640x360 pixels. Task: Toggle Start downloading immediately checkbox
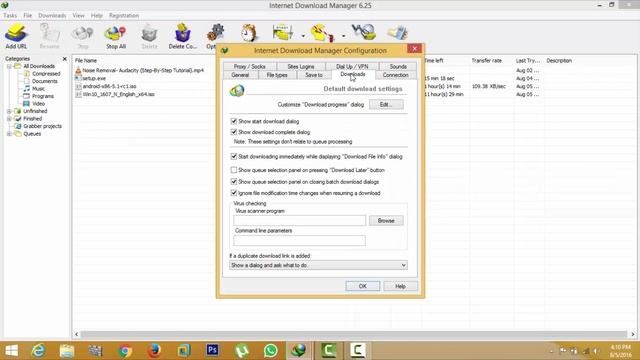[234, 156]
